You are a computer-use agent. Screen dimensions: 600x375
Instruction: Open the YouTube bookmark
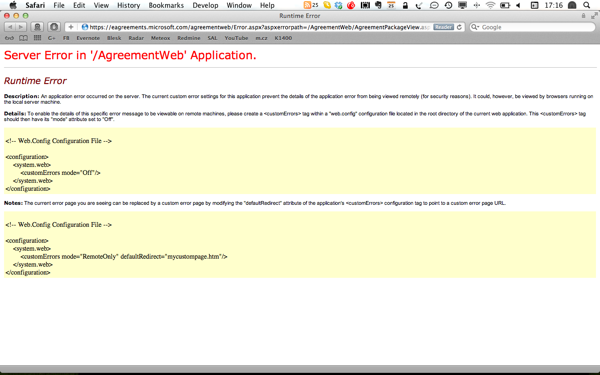[236, 38]
